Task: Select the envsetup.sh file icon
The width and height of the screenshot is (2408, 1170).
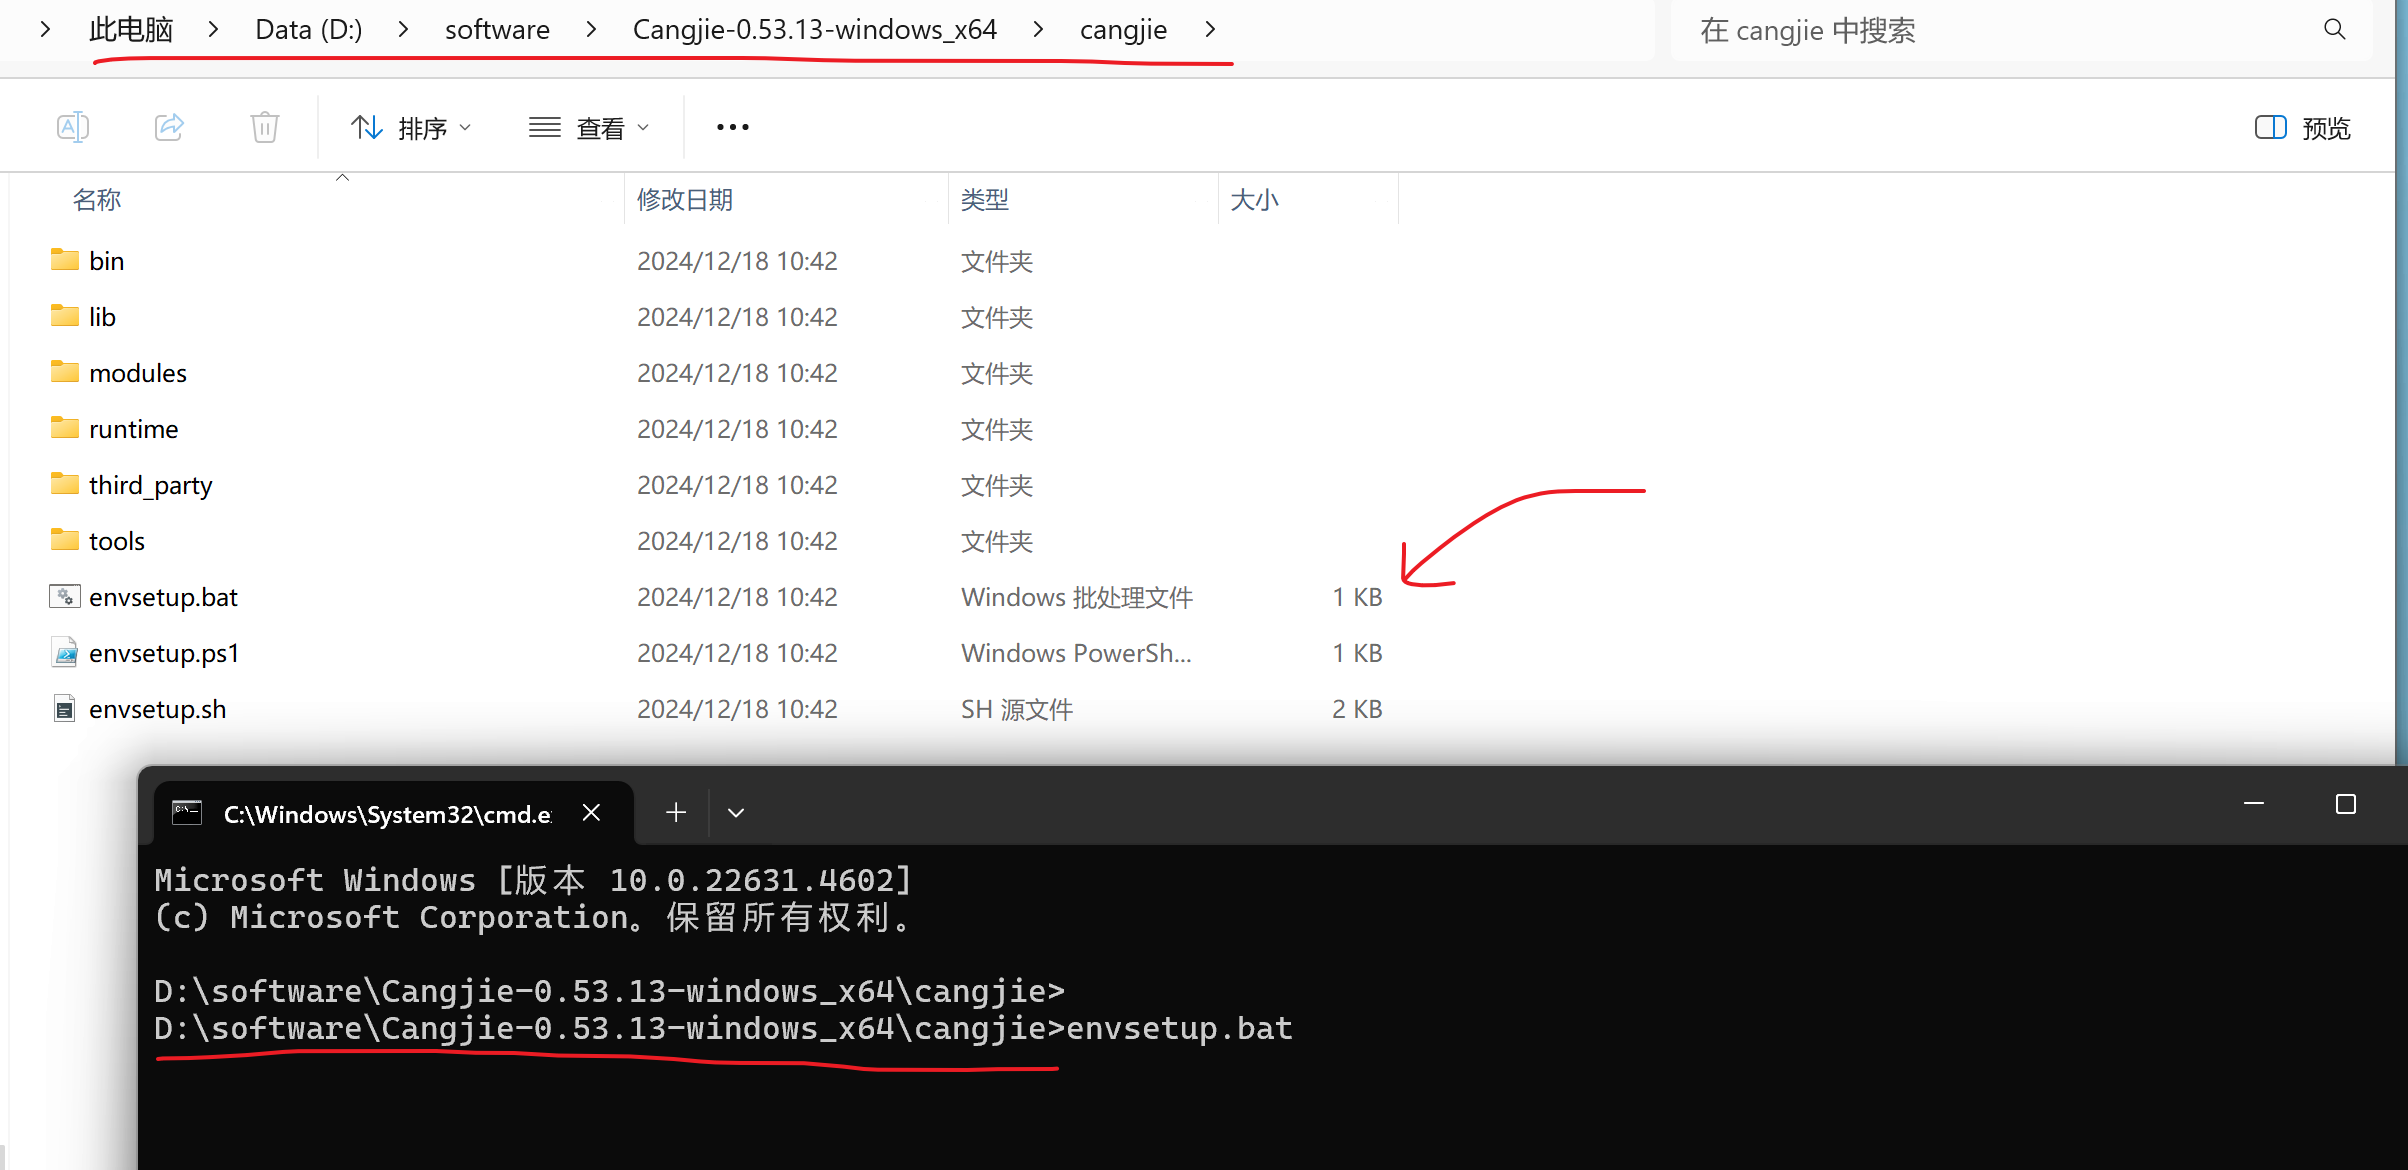Action: tap(65, 709)
